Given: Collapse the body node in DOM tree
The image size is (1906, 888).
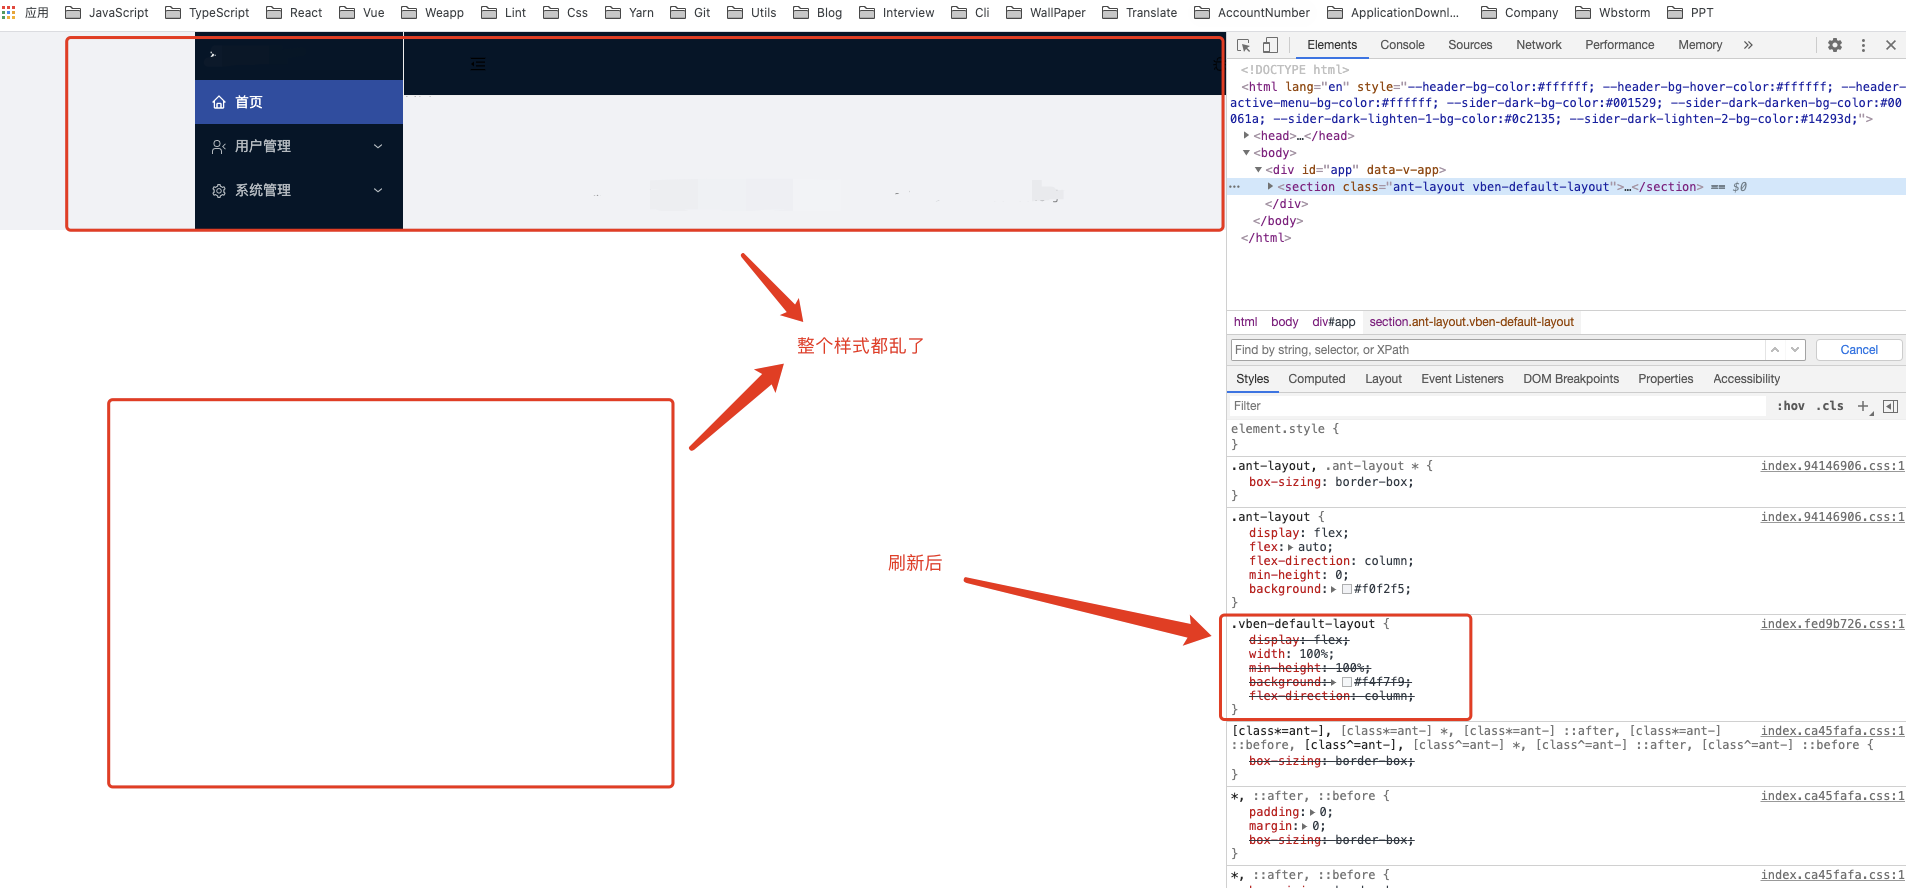Looking at the screenshot, I should click(x=1247, y=153).
